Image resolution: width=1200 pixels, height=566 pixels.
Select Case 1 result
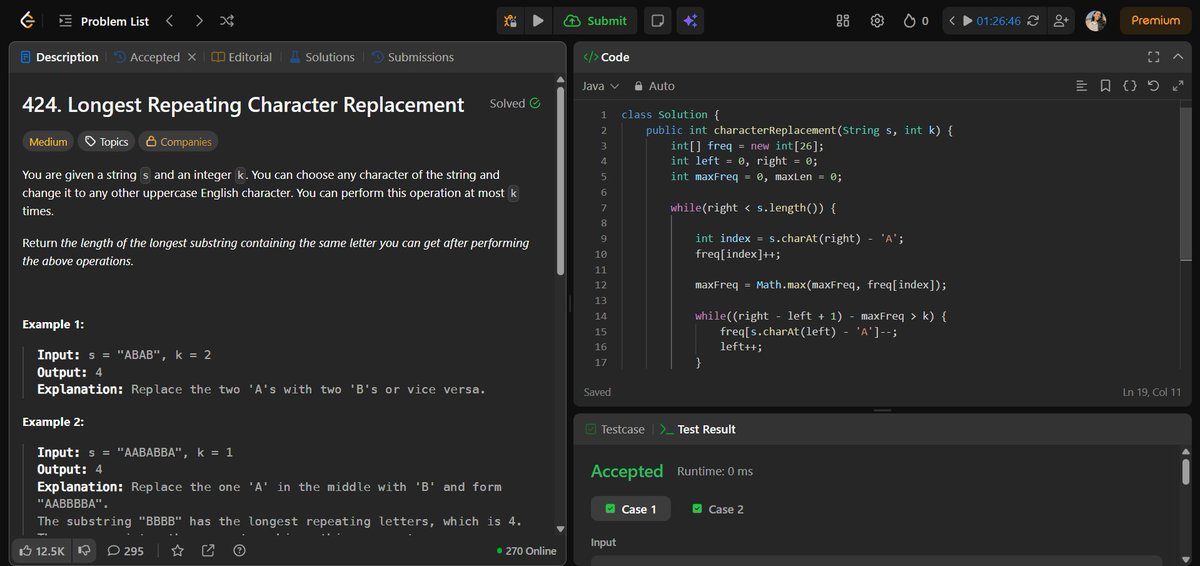tap(630, 509)
